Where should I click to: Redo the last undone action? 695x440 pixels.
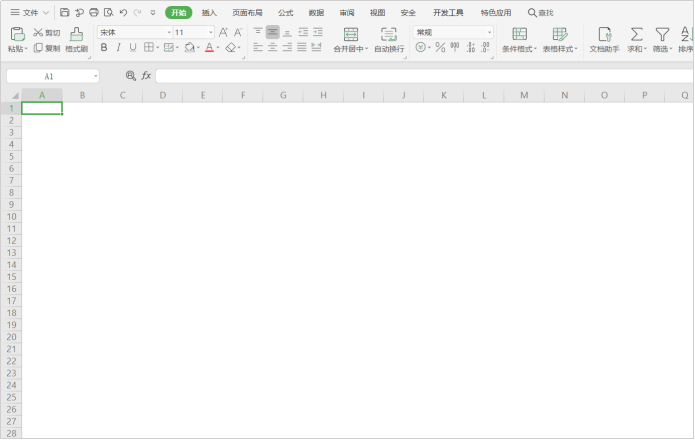pos(137,12)
